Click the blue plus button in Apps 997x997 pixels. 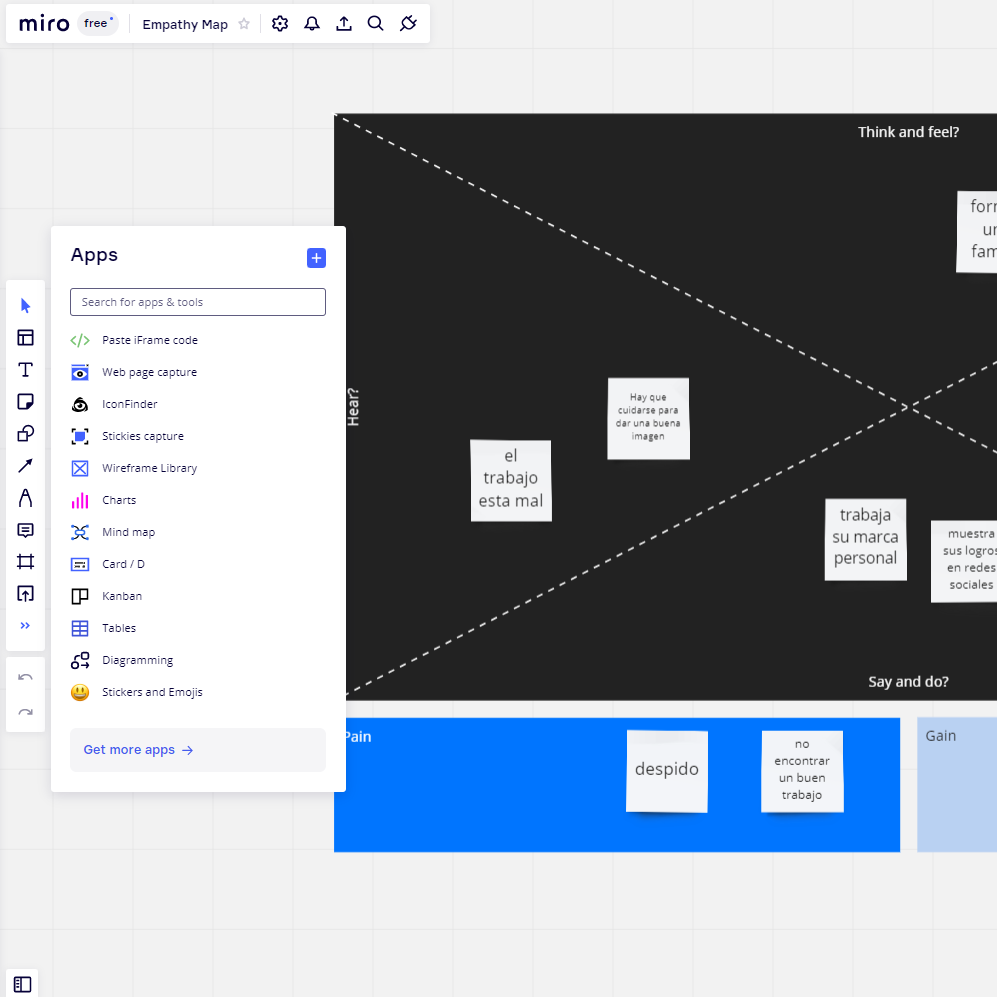[x=316, y=258]
